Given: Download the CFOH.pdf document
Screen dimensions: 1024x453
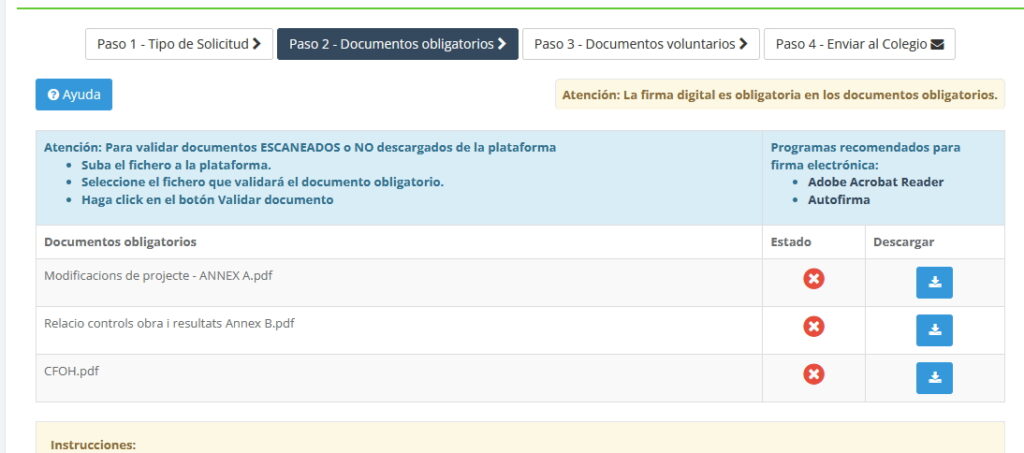Looking at the screenshot, I should coord(934,378).
